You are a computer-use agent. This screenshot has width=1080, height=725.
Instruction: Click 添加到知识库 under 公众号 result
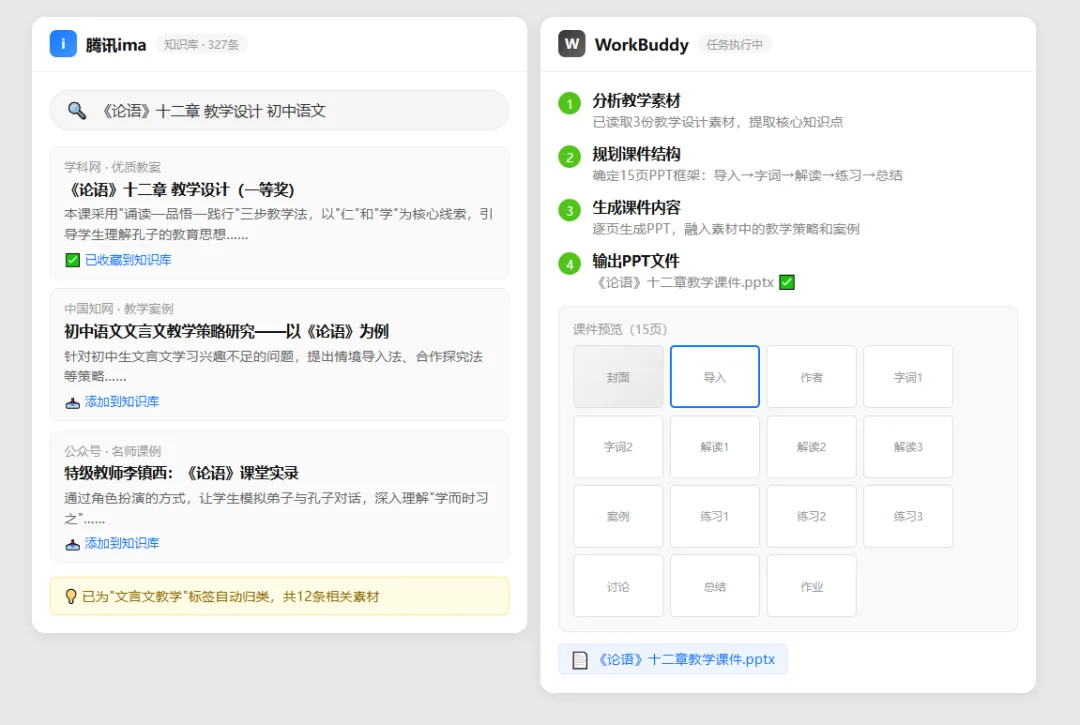click(x=122, y=544)
